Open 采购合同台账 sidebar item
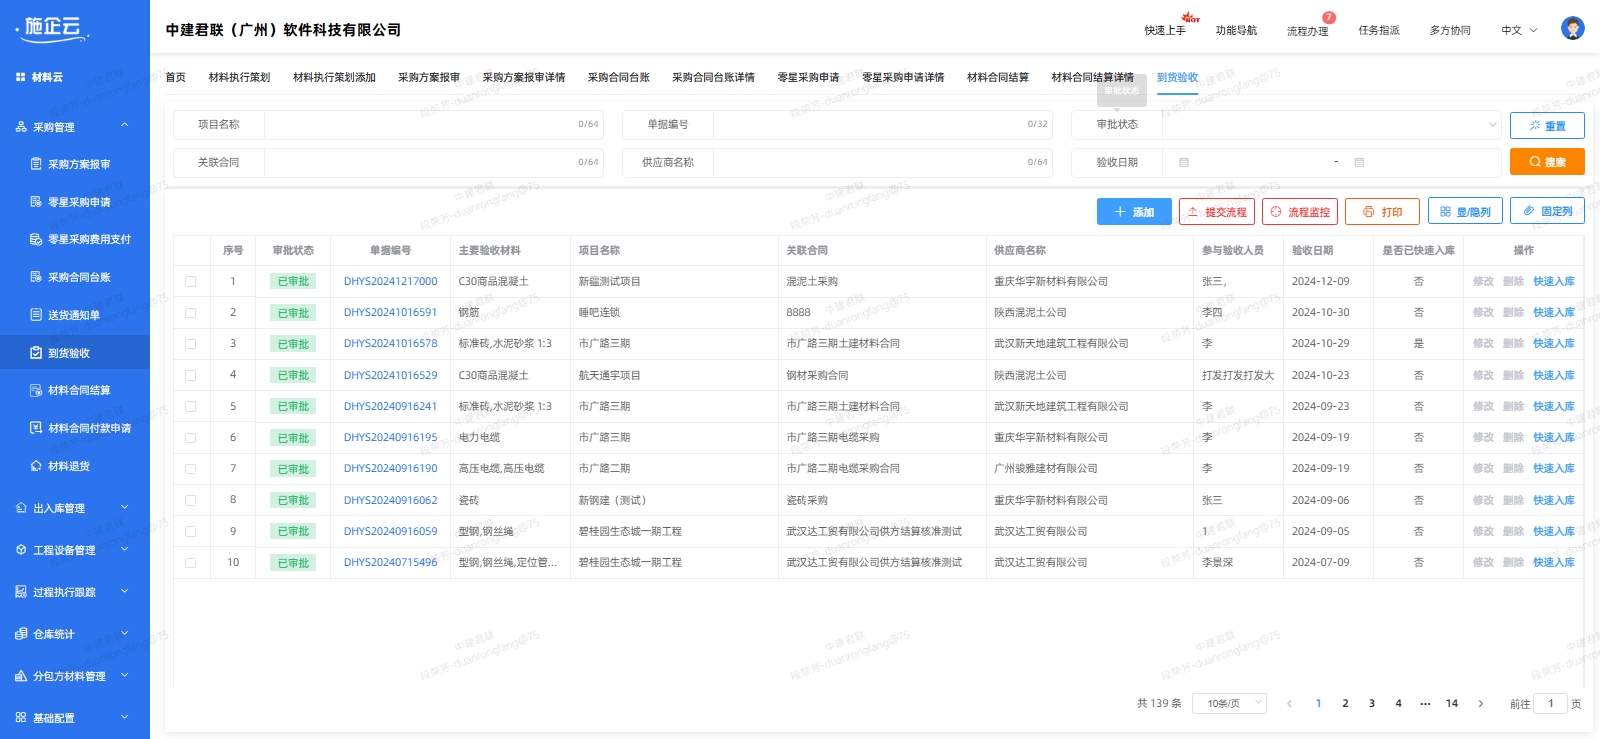Image resolution: width=1600 pixels, height=739 pixels. pyautogui.click(x=79, y=277)
